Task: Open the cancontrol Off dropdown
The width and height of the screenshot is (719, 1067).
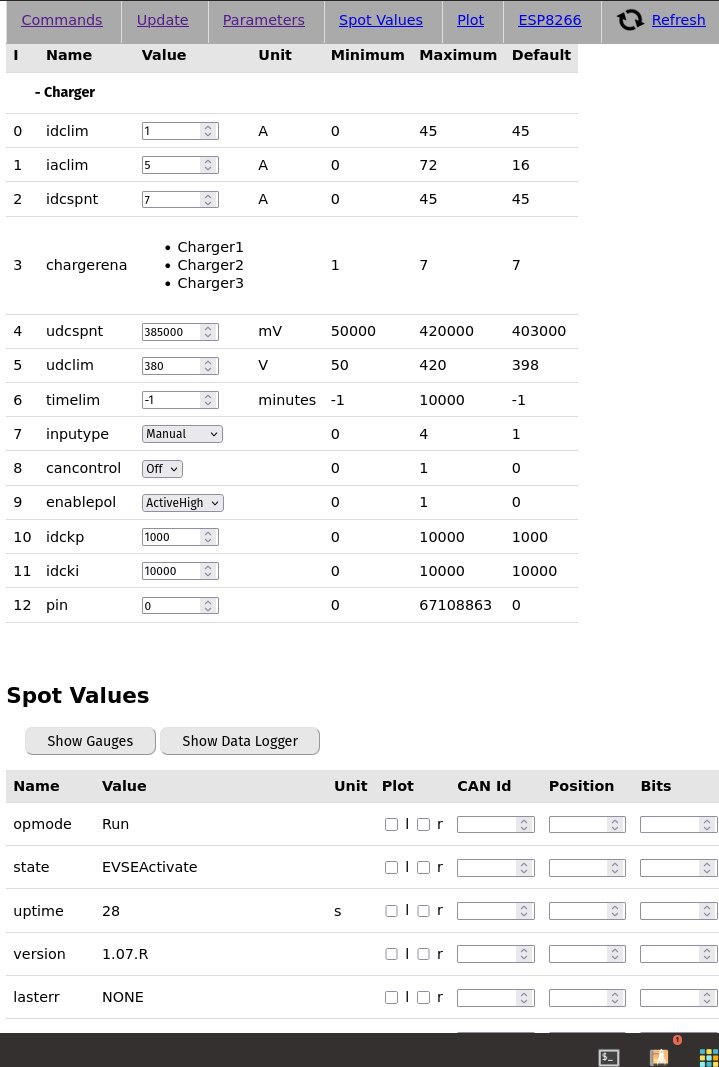Action: [x=162, y=468]
